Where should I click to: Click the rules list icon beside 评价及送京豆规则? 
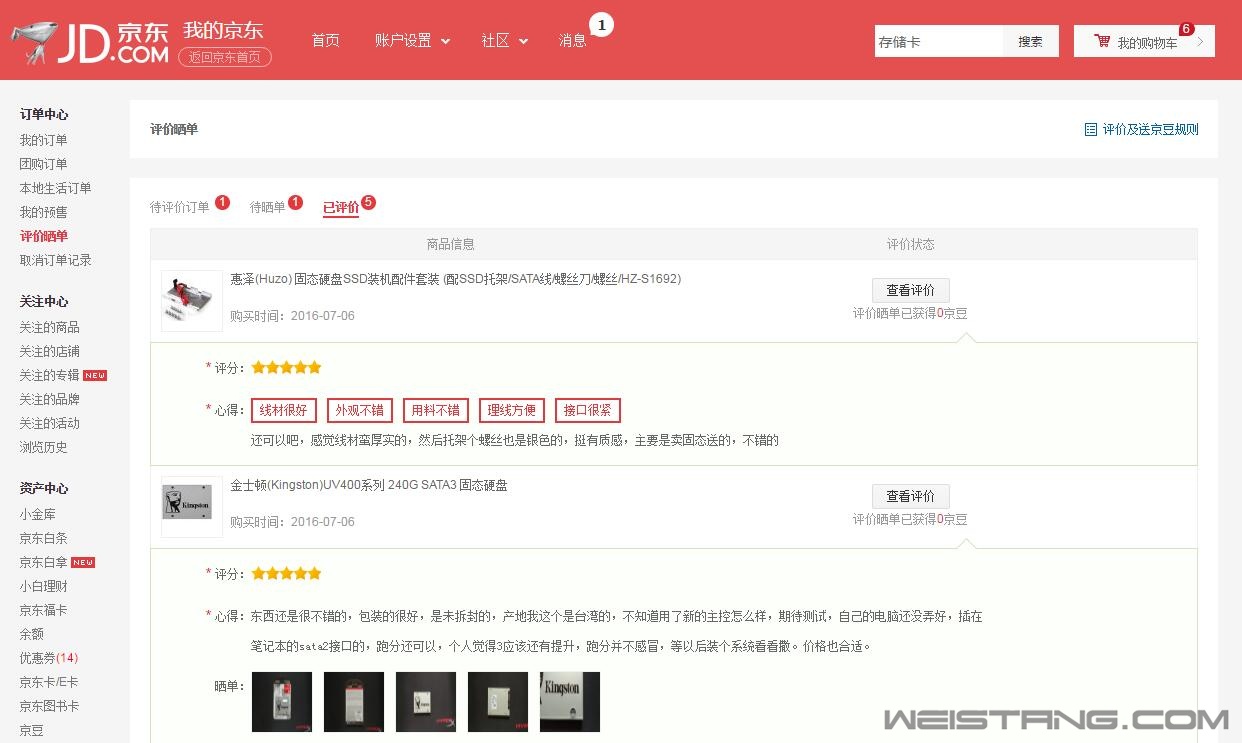tap(1091, 129)
